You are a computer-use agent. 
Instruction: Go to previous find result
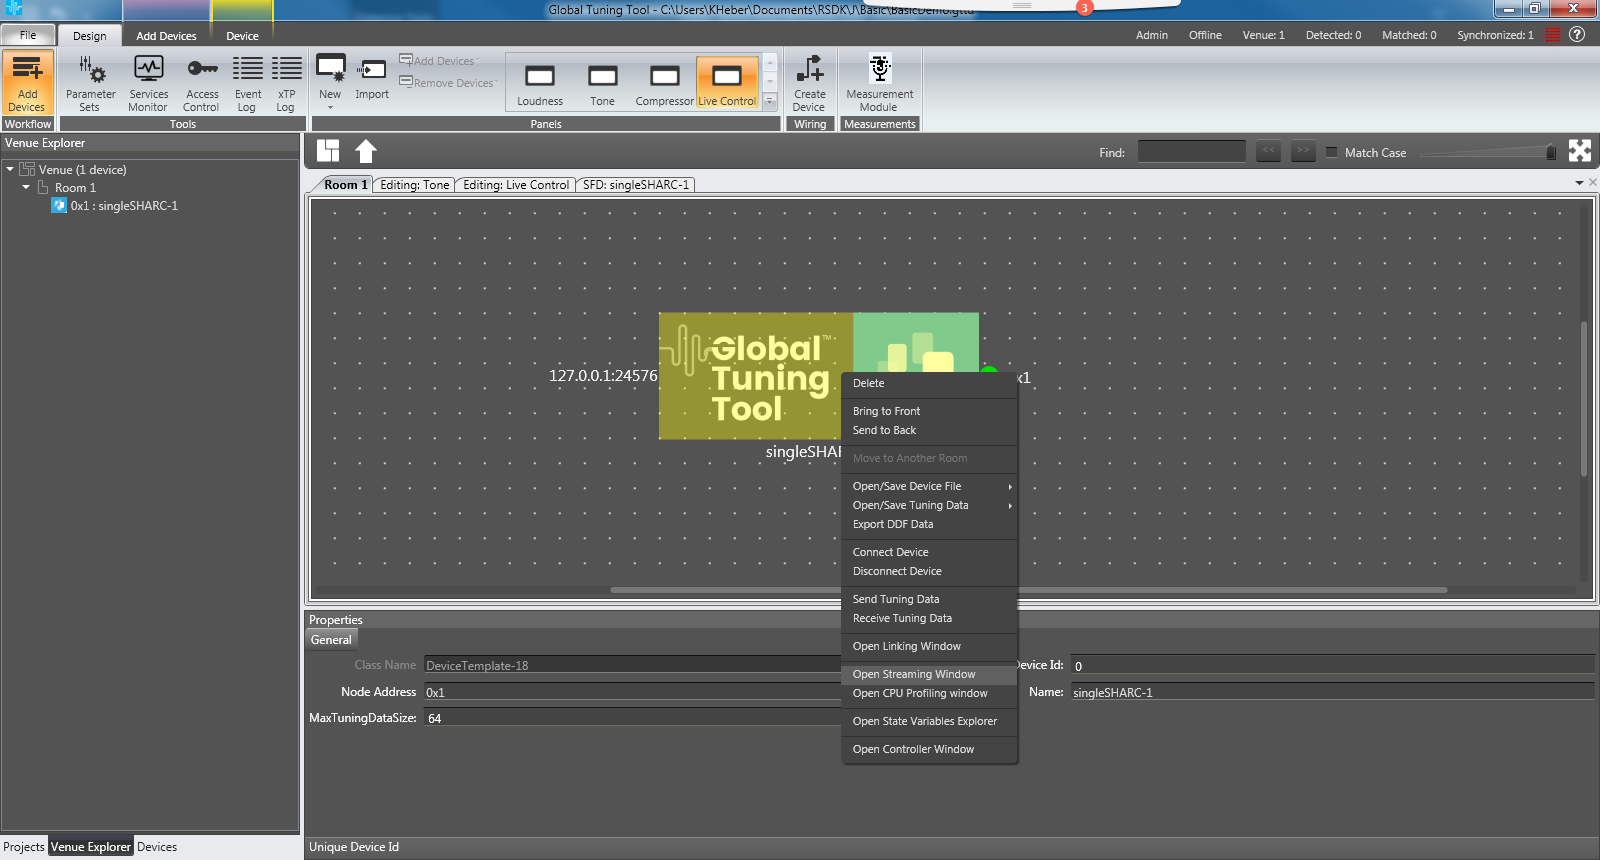pos(1268,151)
